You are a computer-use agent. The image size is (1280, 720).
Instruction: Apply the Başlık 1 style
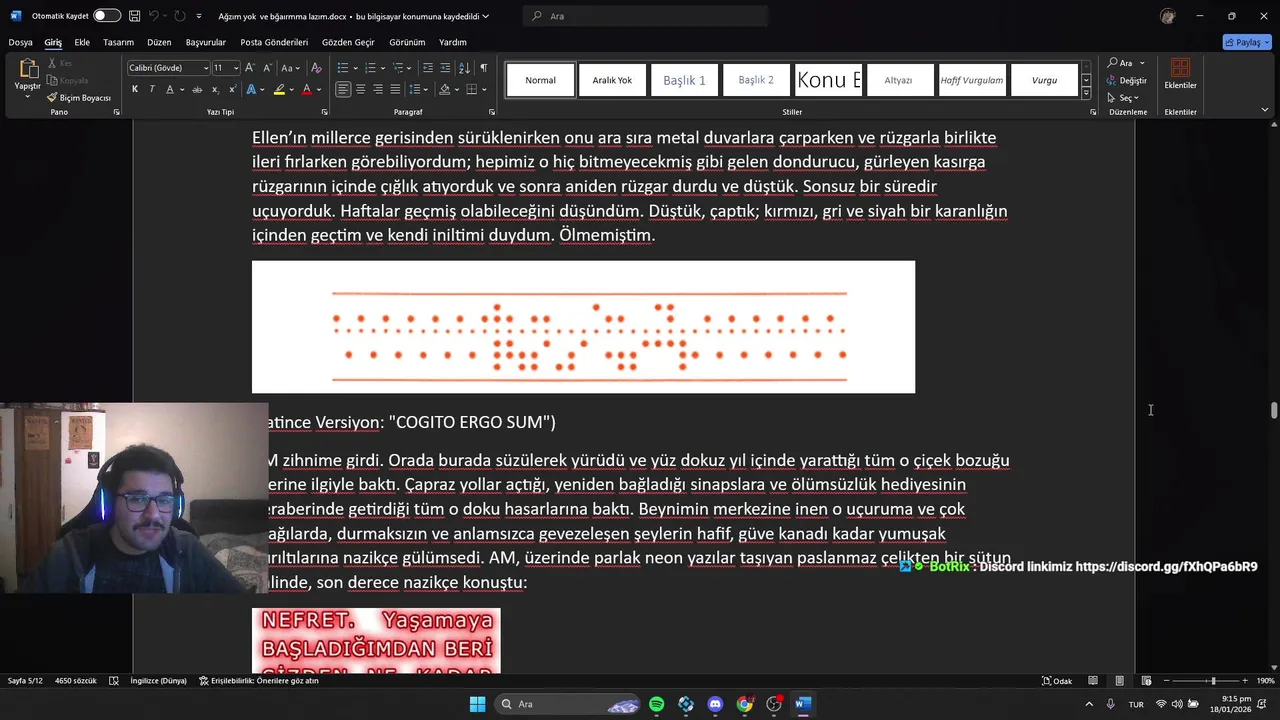pos(684,80)
